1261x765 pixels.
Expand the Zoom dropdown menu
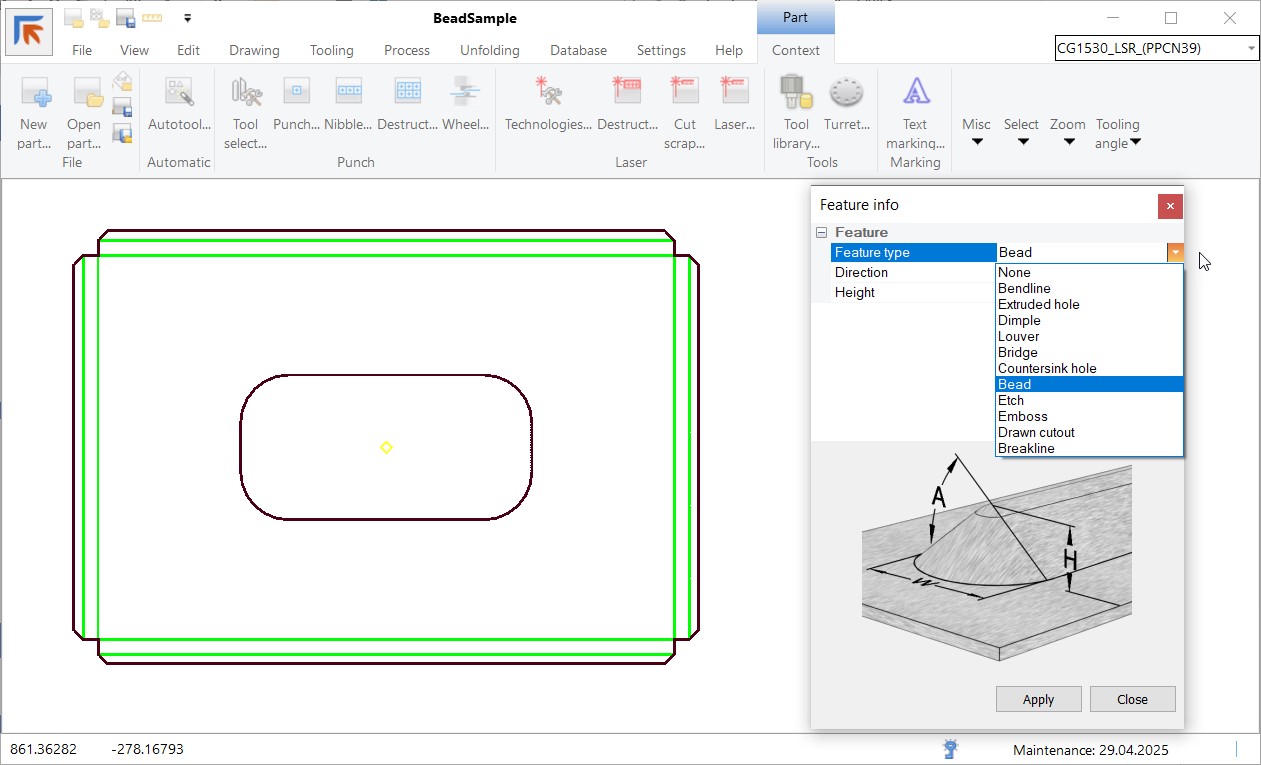pyautogui.click(x=1068, y=133)
